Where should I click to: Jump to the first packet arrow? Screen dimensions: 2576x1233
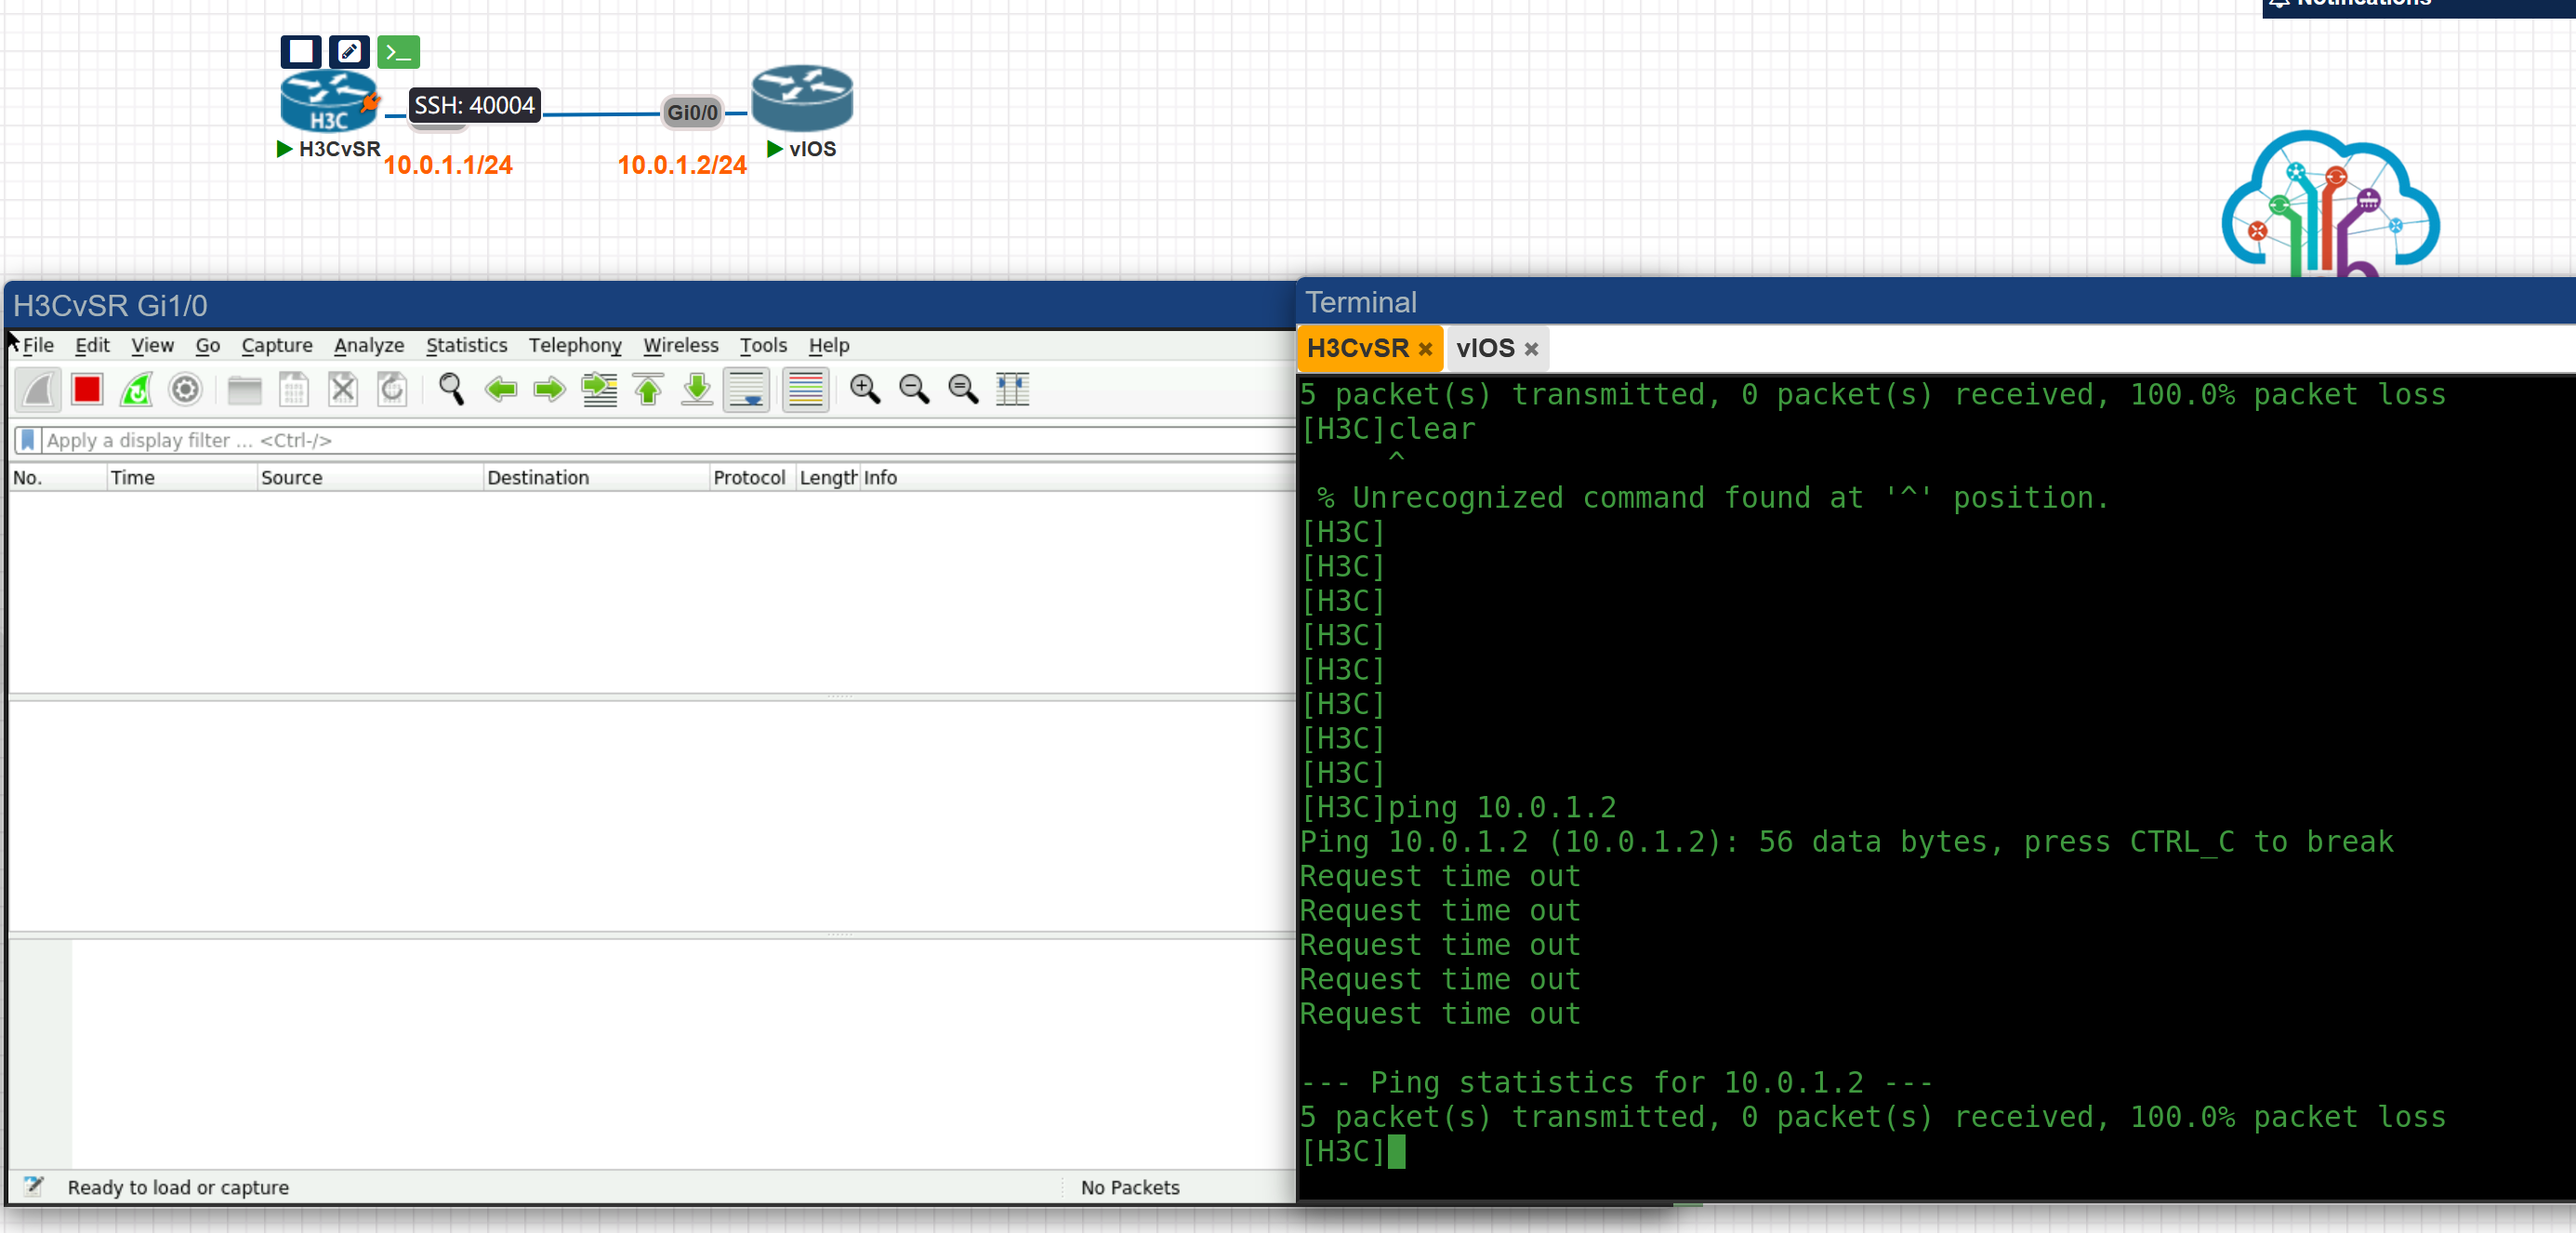coord(648,389)
